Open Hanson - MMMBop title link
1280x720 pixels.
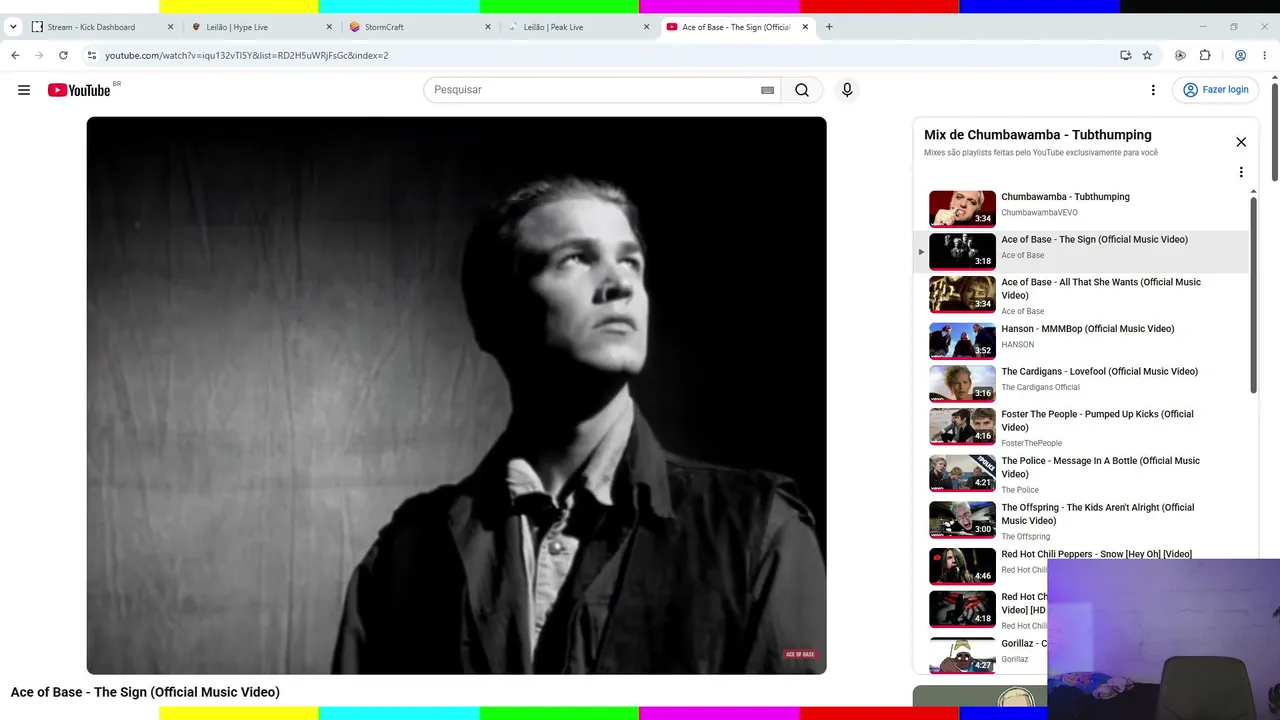[x=1088, y=329]
